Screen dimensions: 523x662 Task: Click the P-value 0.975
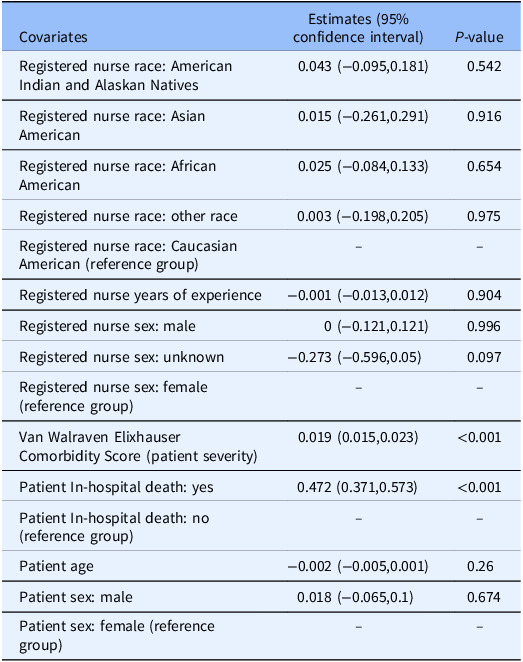[x=484, y=216]
